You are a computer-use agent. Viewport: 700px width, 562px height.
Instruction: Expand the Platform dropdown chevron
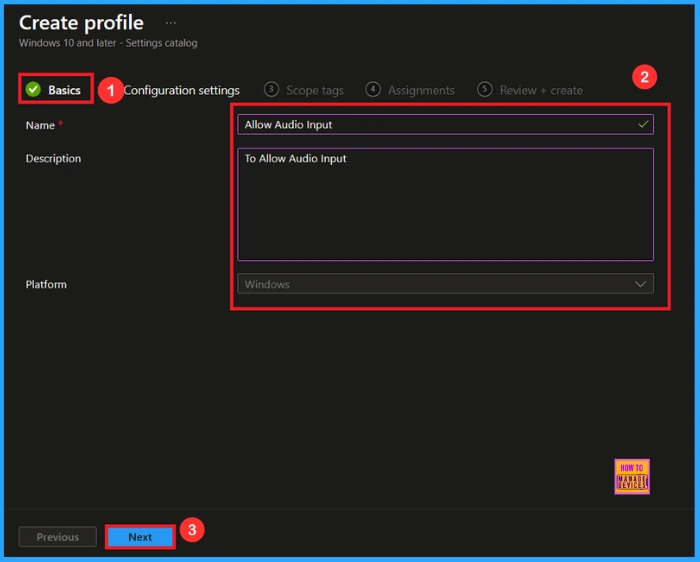[x=641, y=284]
